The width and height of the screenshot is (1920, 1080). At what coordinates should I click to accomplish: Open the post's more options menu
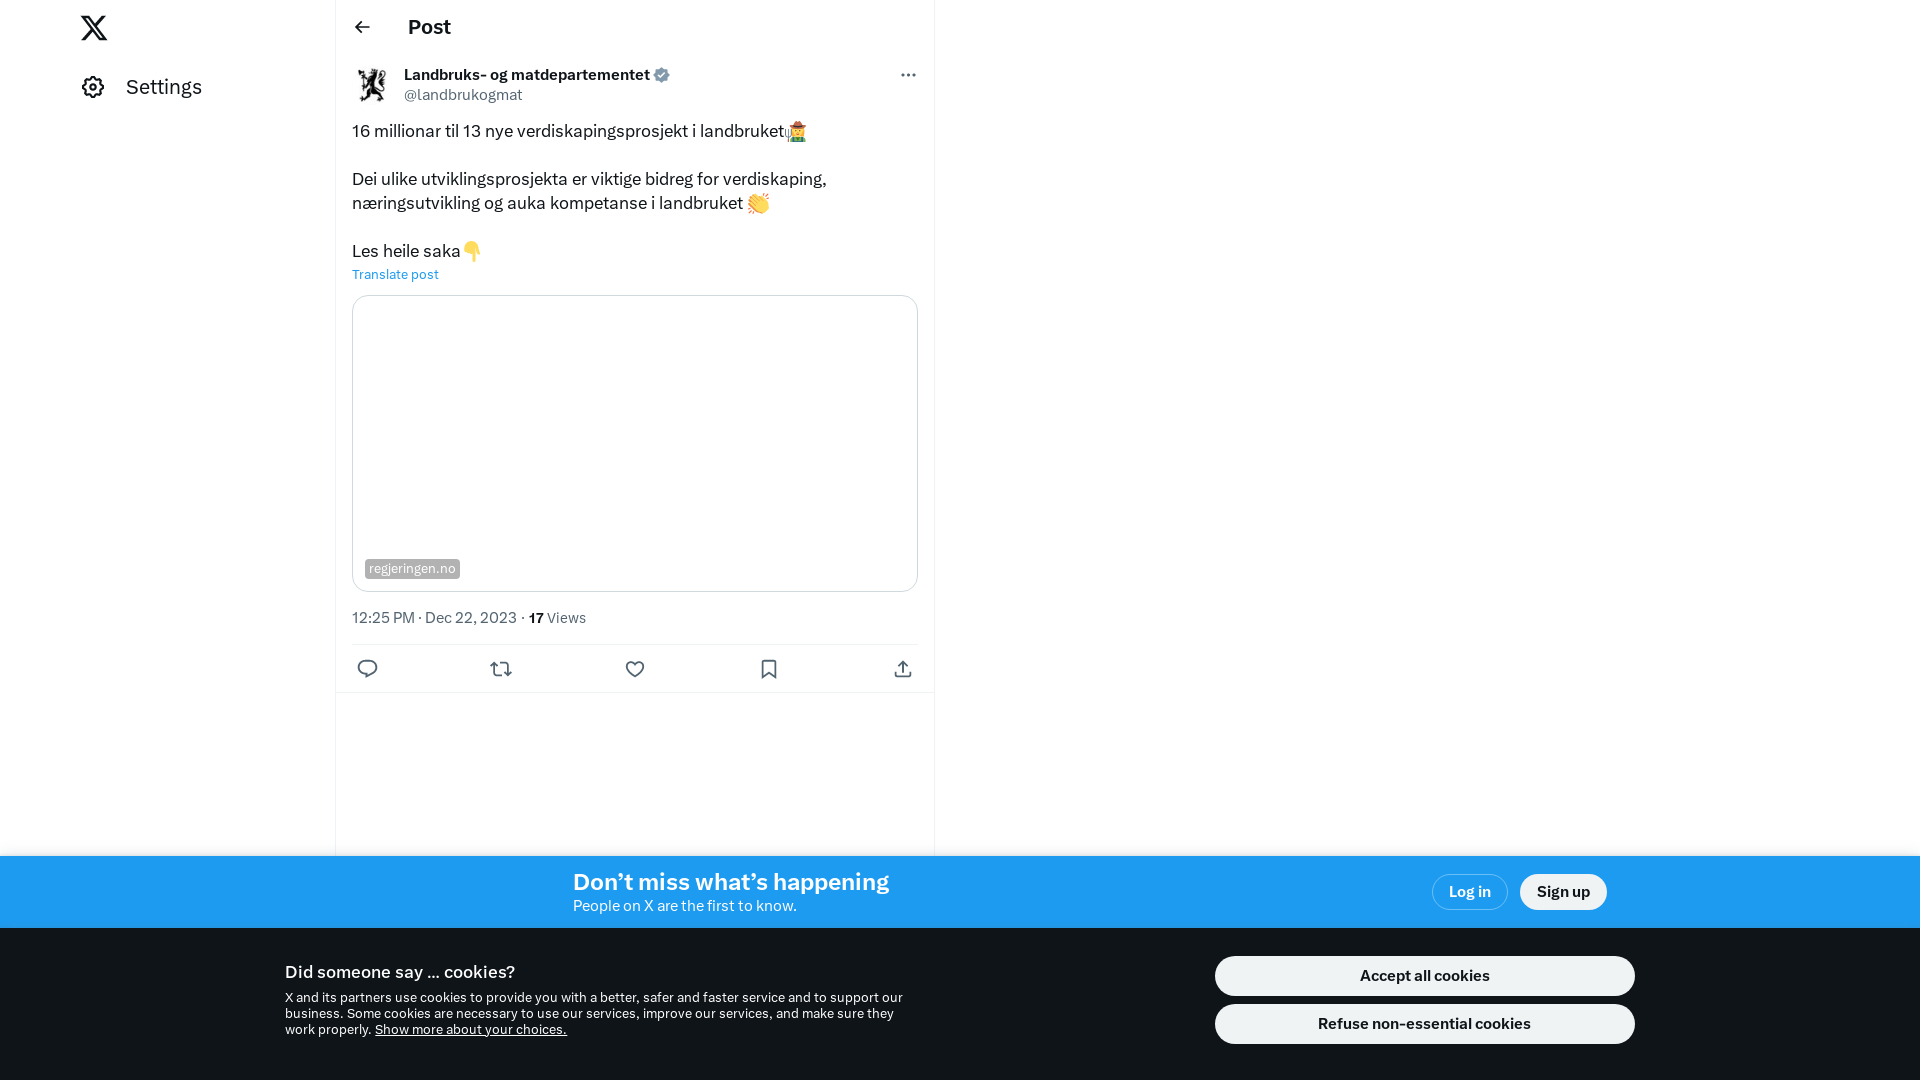(908, 75)
